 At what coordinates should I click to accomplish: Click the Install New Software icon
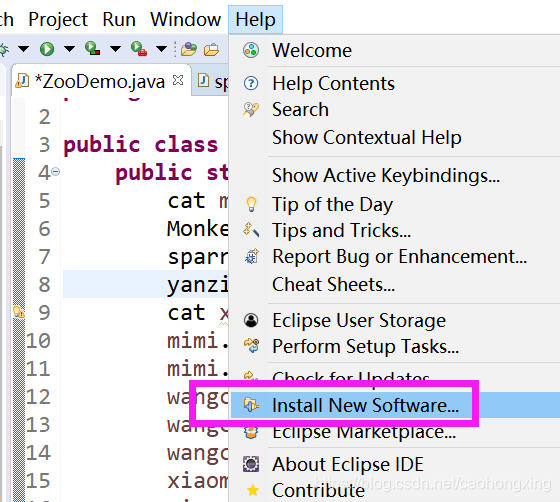coord(251,405)
